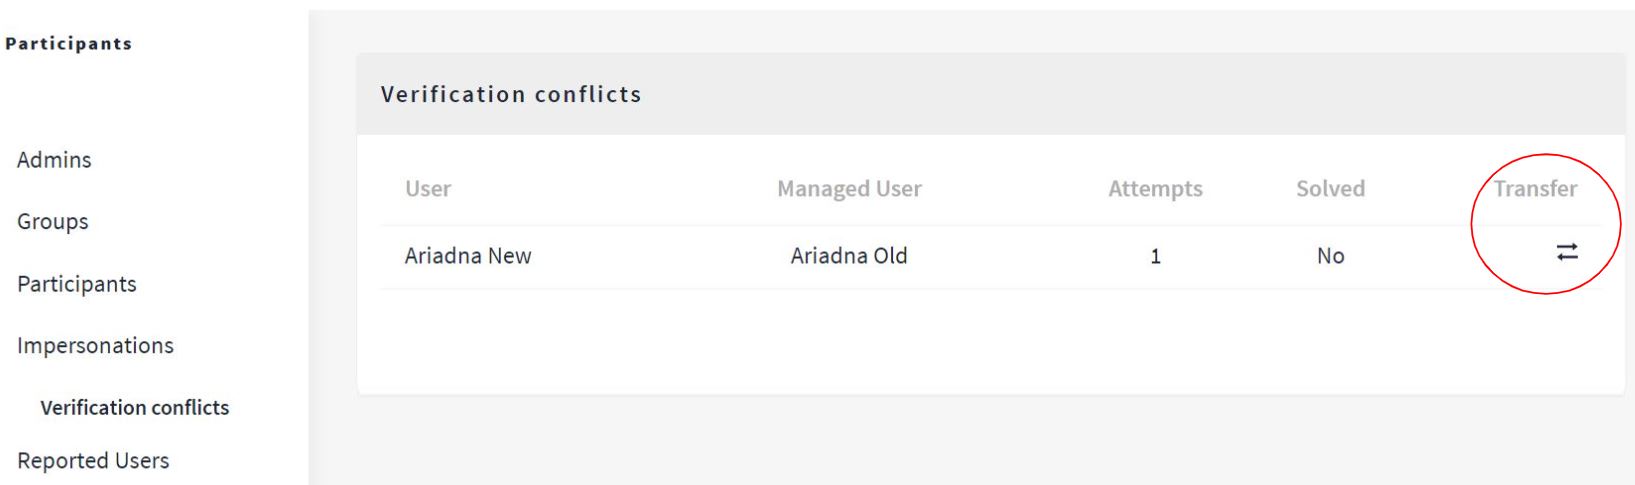Click the attempts count value 1

click(x=1155, y=257)
